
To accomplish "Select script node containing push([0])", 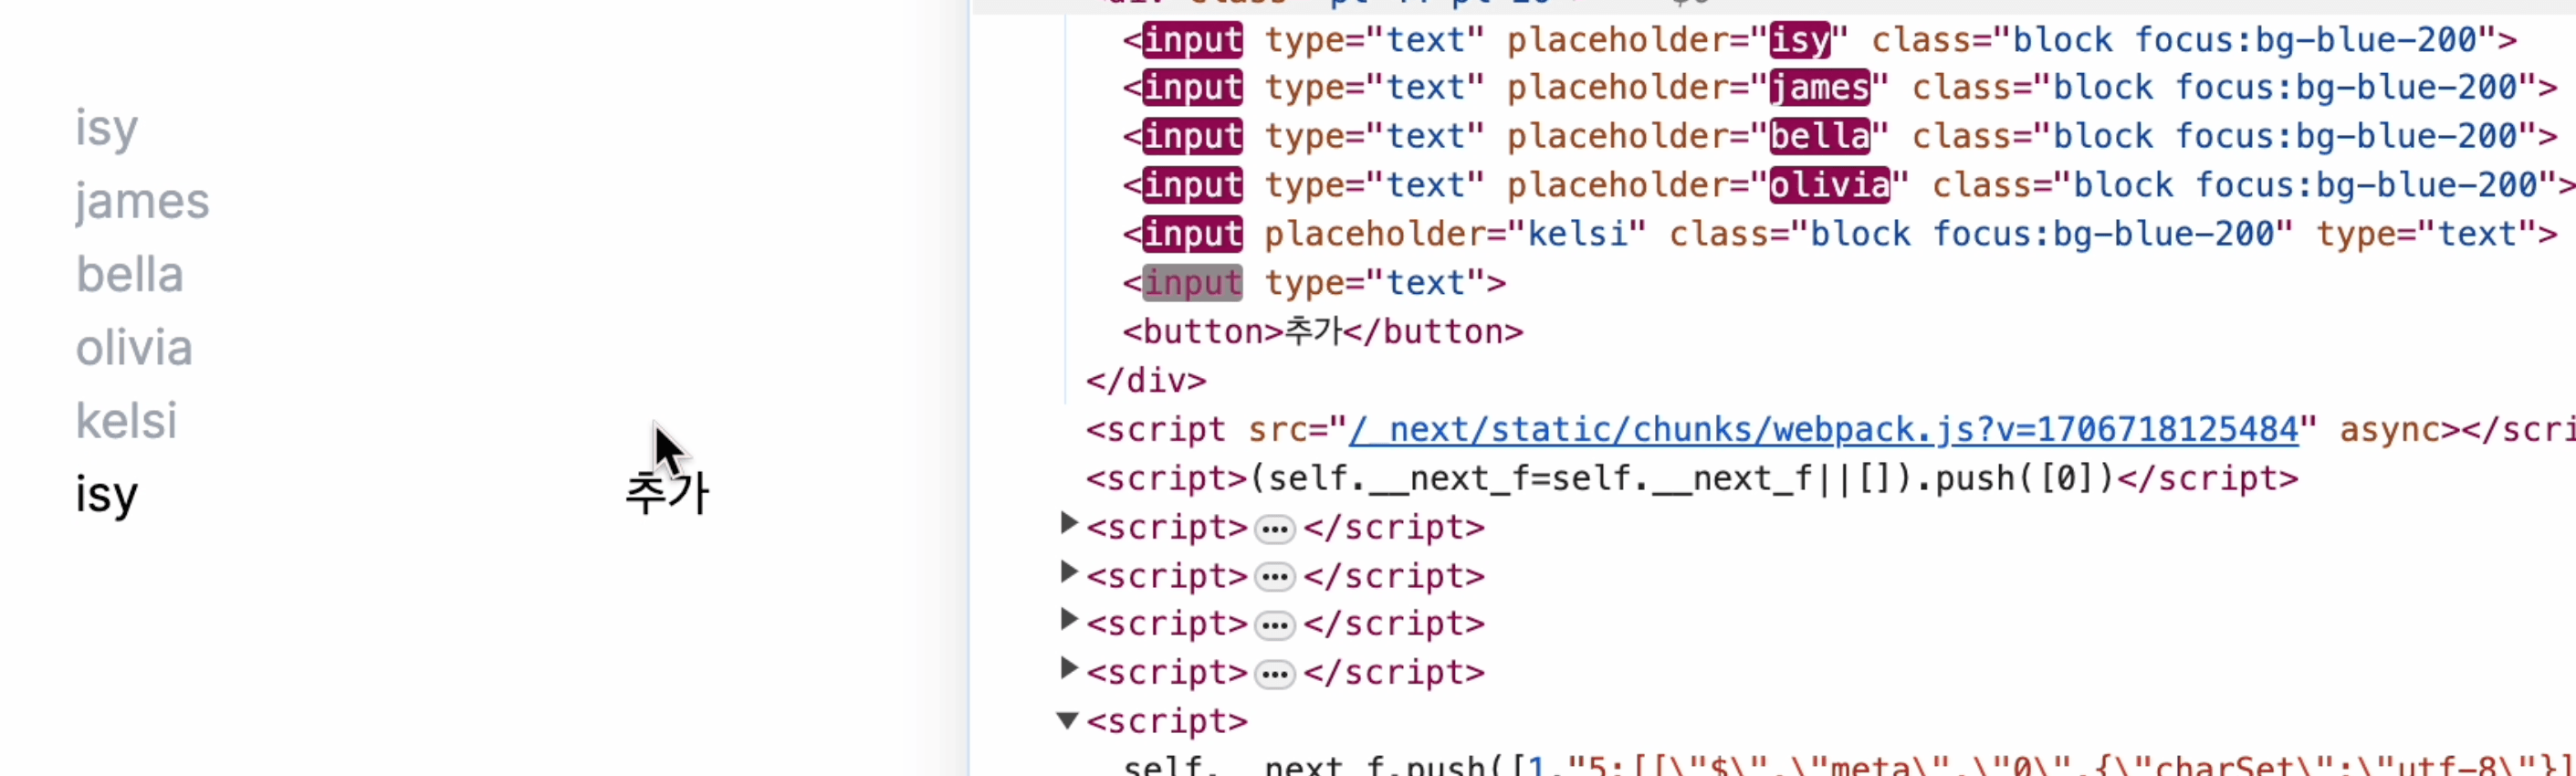I will click(x=1690, y=479).
